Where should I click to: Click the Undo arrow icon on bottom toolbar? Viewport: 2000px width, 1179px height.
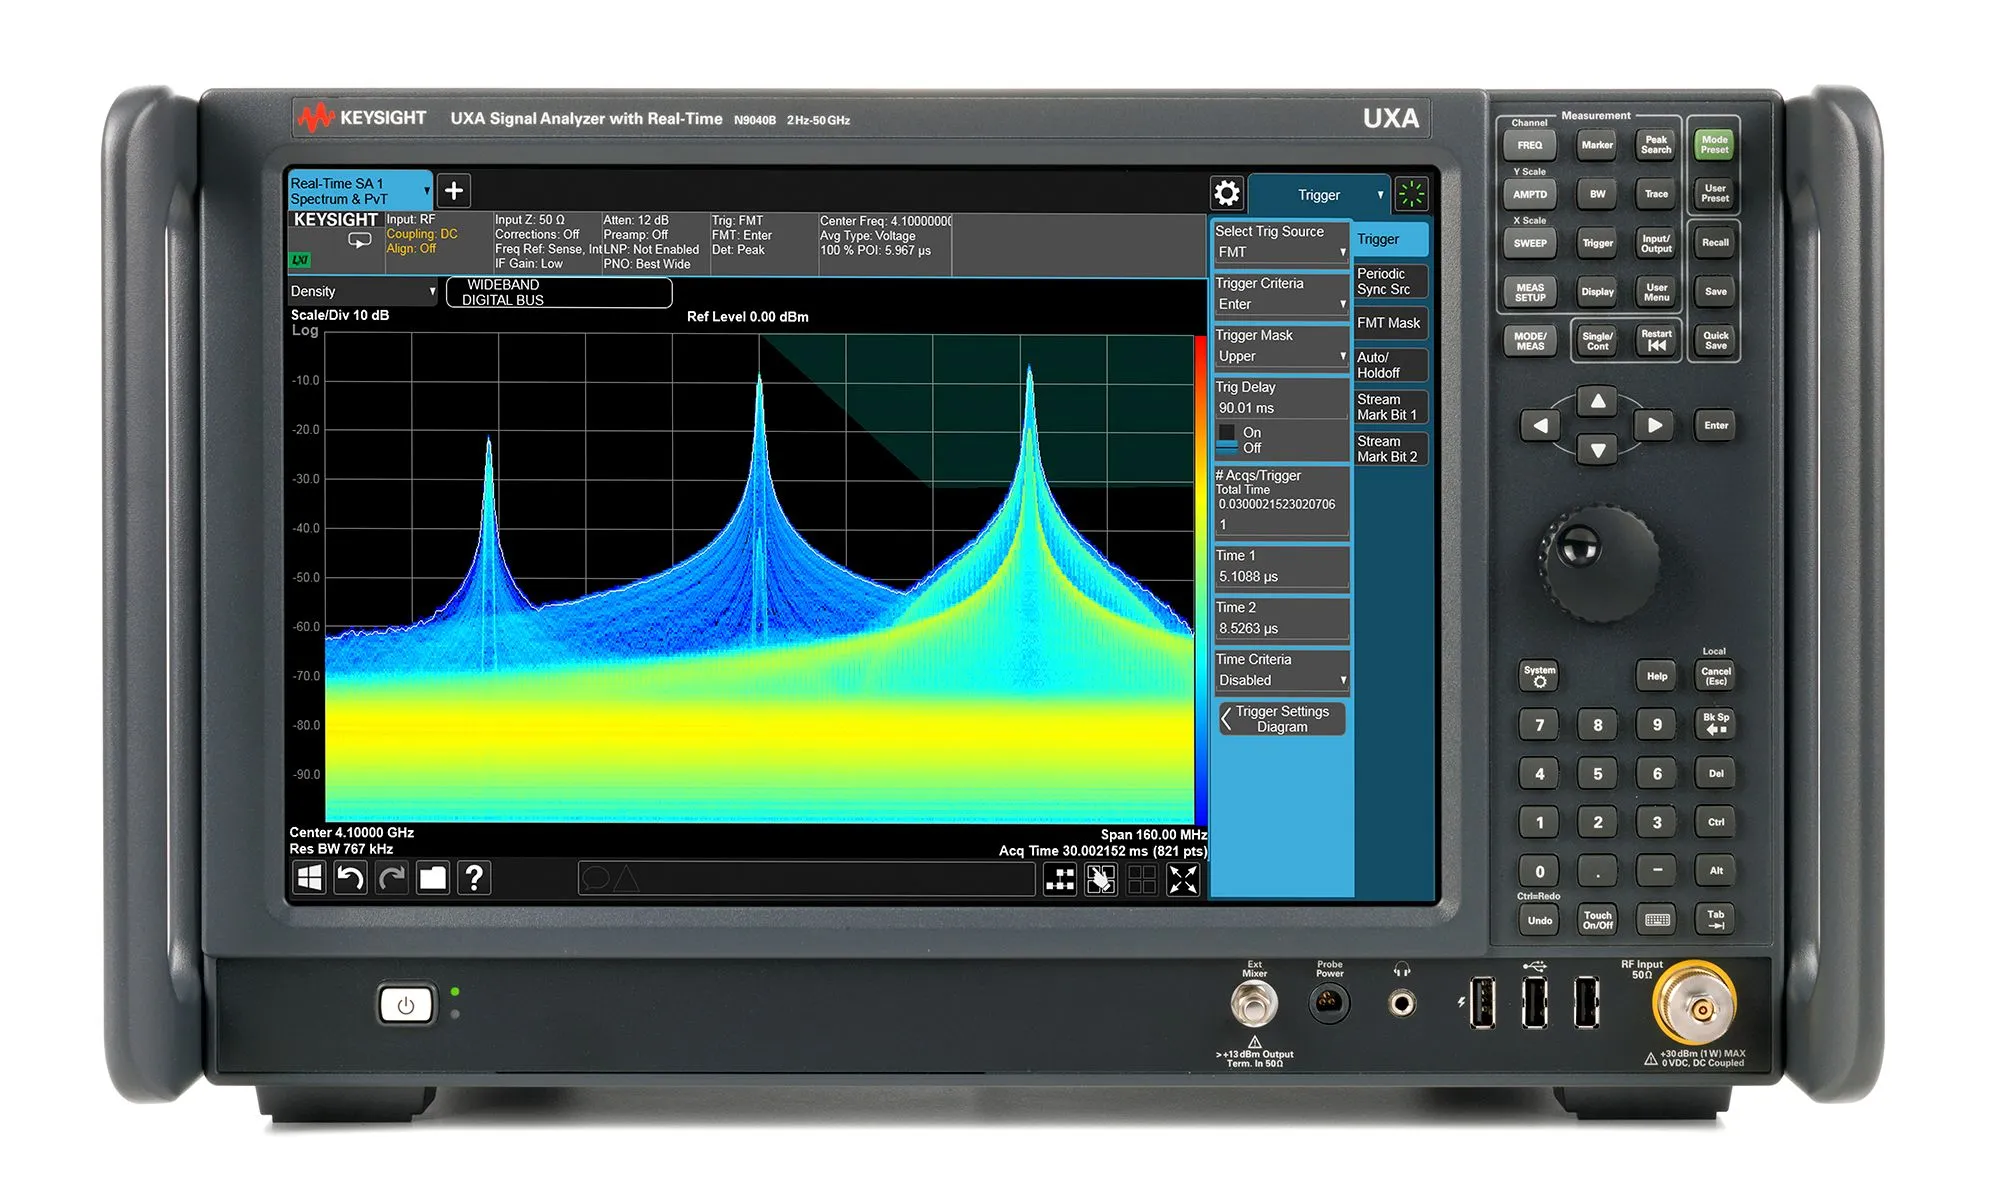tap(350, 878)
